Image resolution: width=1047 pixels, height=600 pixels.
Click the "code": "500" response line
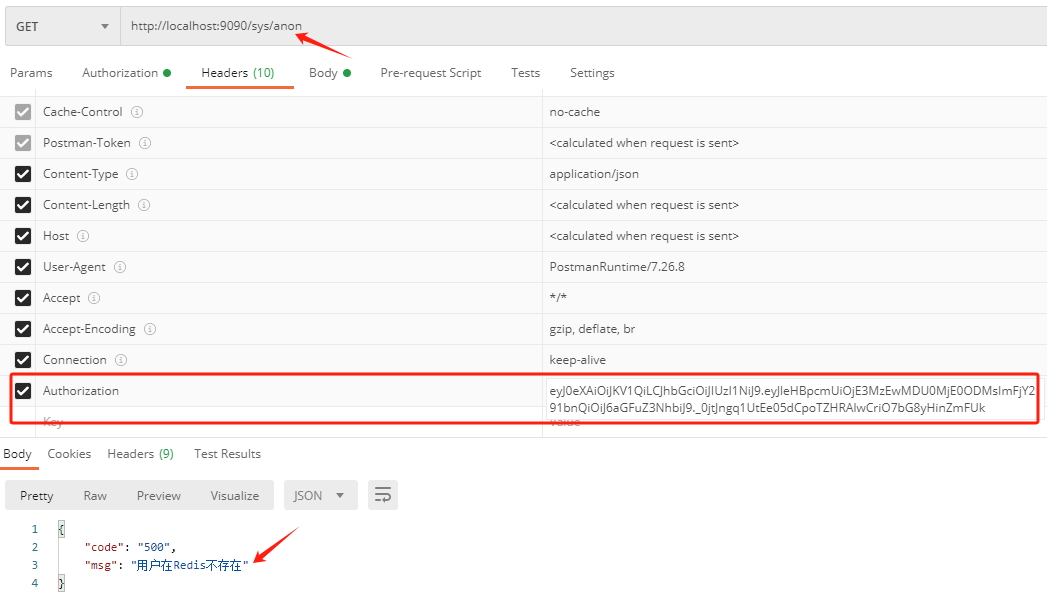coord(130,547)
